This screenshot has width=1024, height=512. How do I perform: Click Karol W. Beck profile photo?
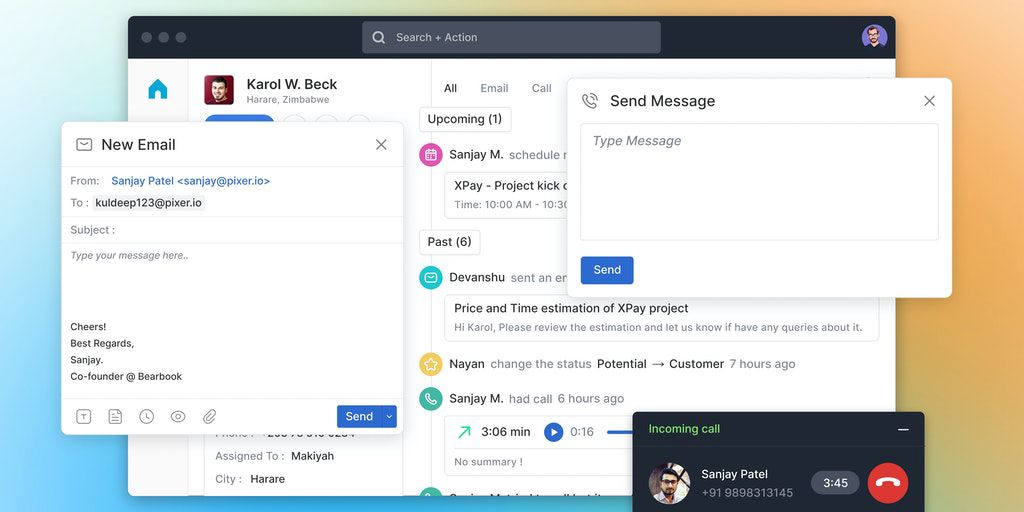[219, 90]
